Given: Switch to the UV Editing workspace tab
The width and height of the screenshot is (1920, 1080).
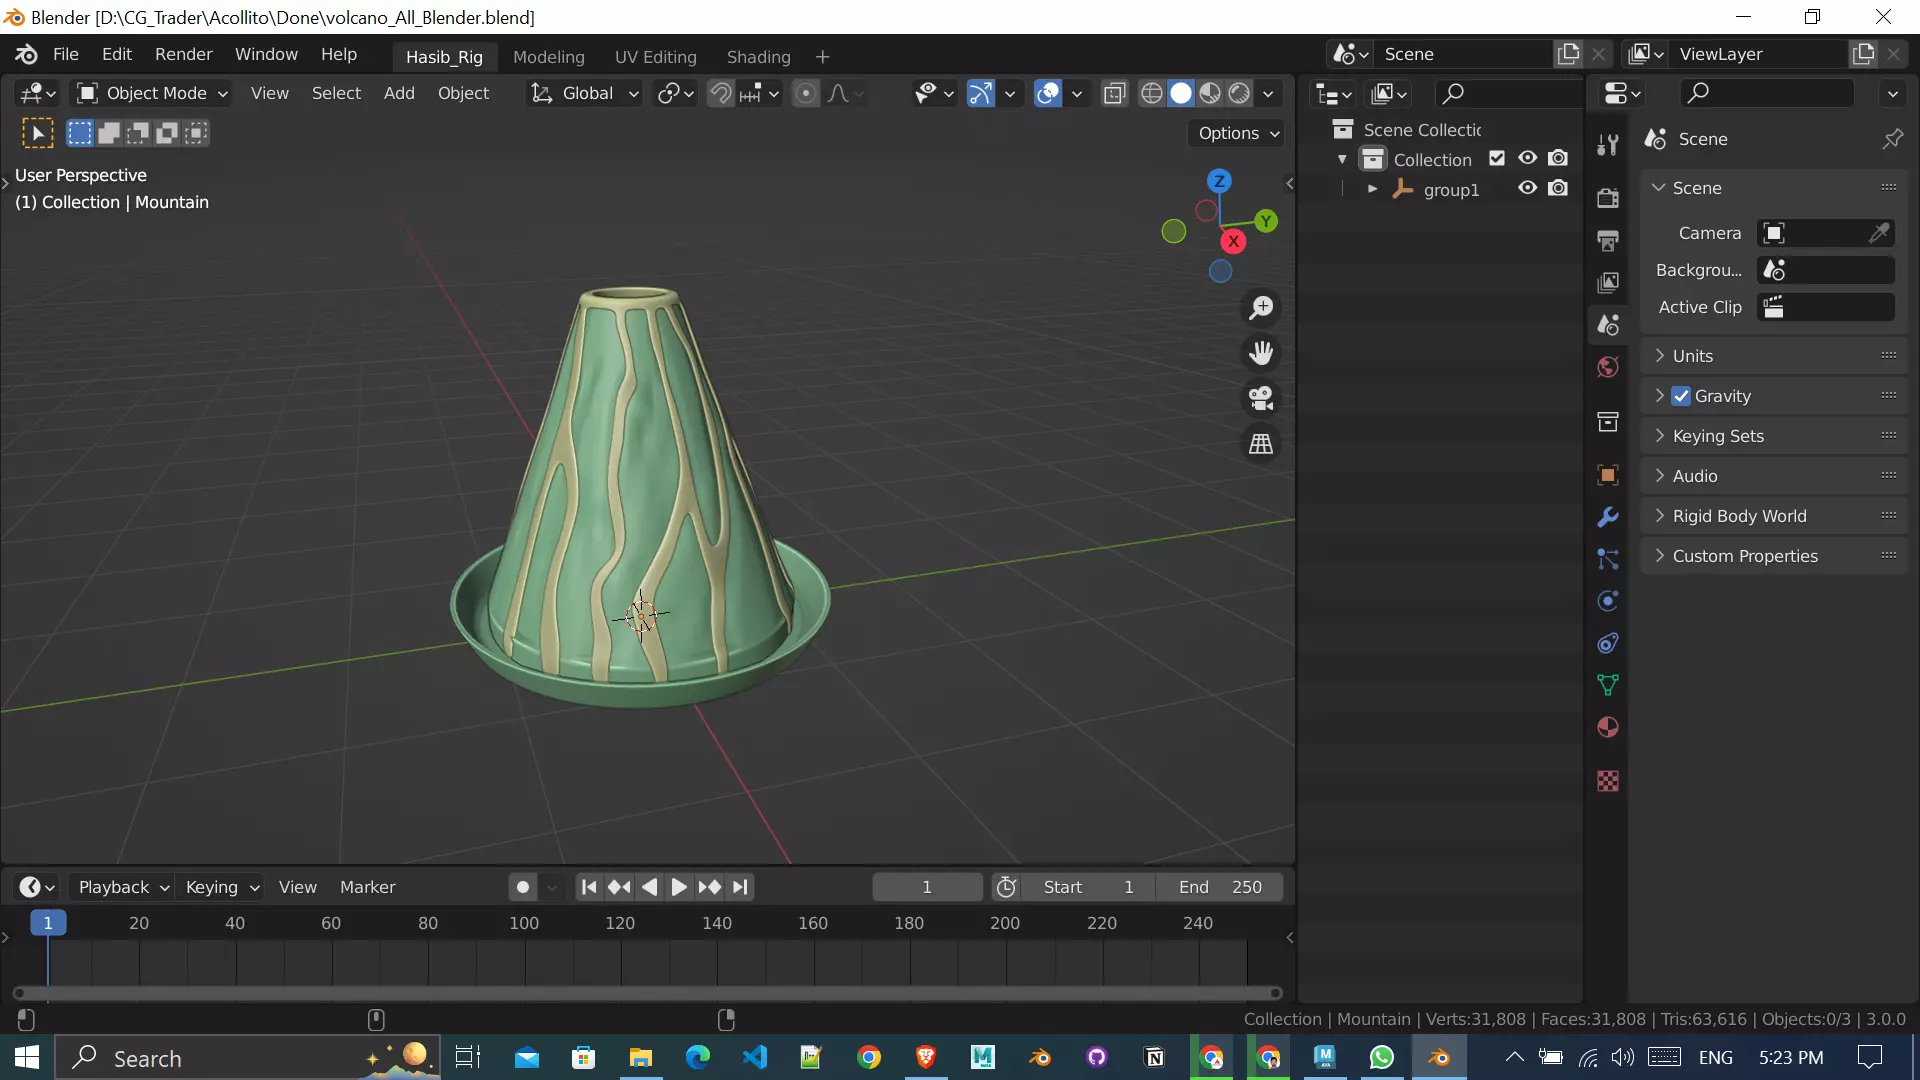Looking at the screenshot, I should pos(655,57).
